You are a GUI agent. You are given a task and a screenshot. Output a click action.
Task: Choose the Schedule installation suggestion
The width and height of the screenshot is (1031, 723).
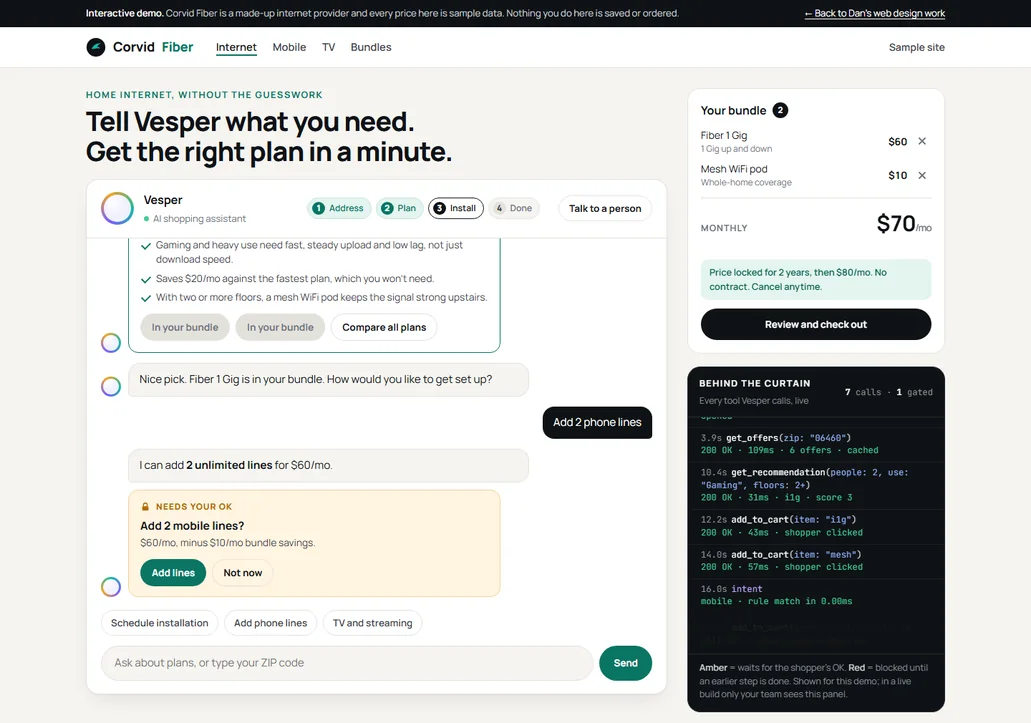coord(159,623)
